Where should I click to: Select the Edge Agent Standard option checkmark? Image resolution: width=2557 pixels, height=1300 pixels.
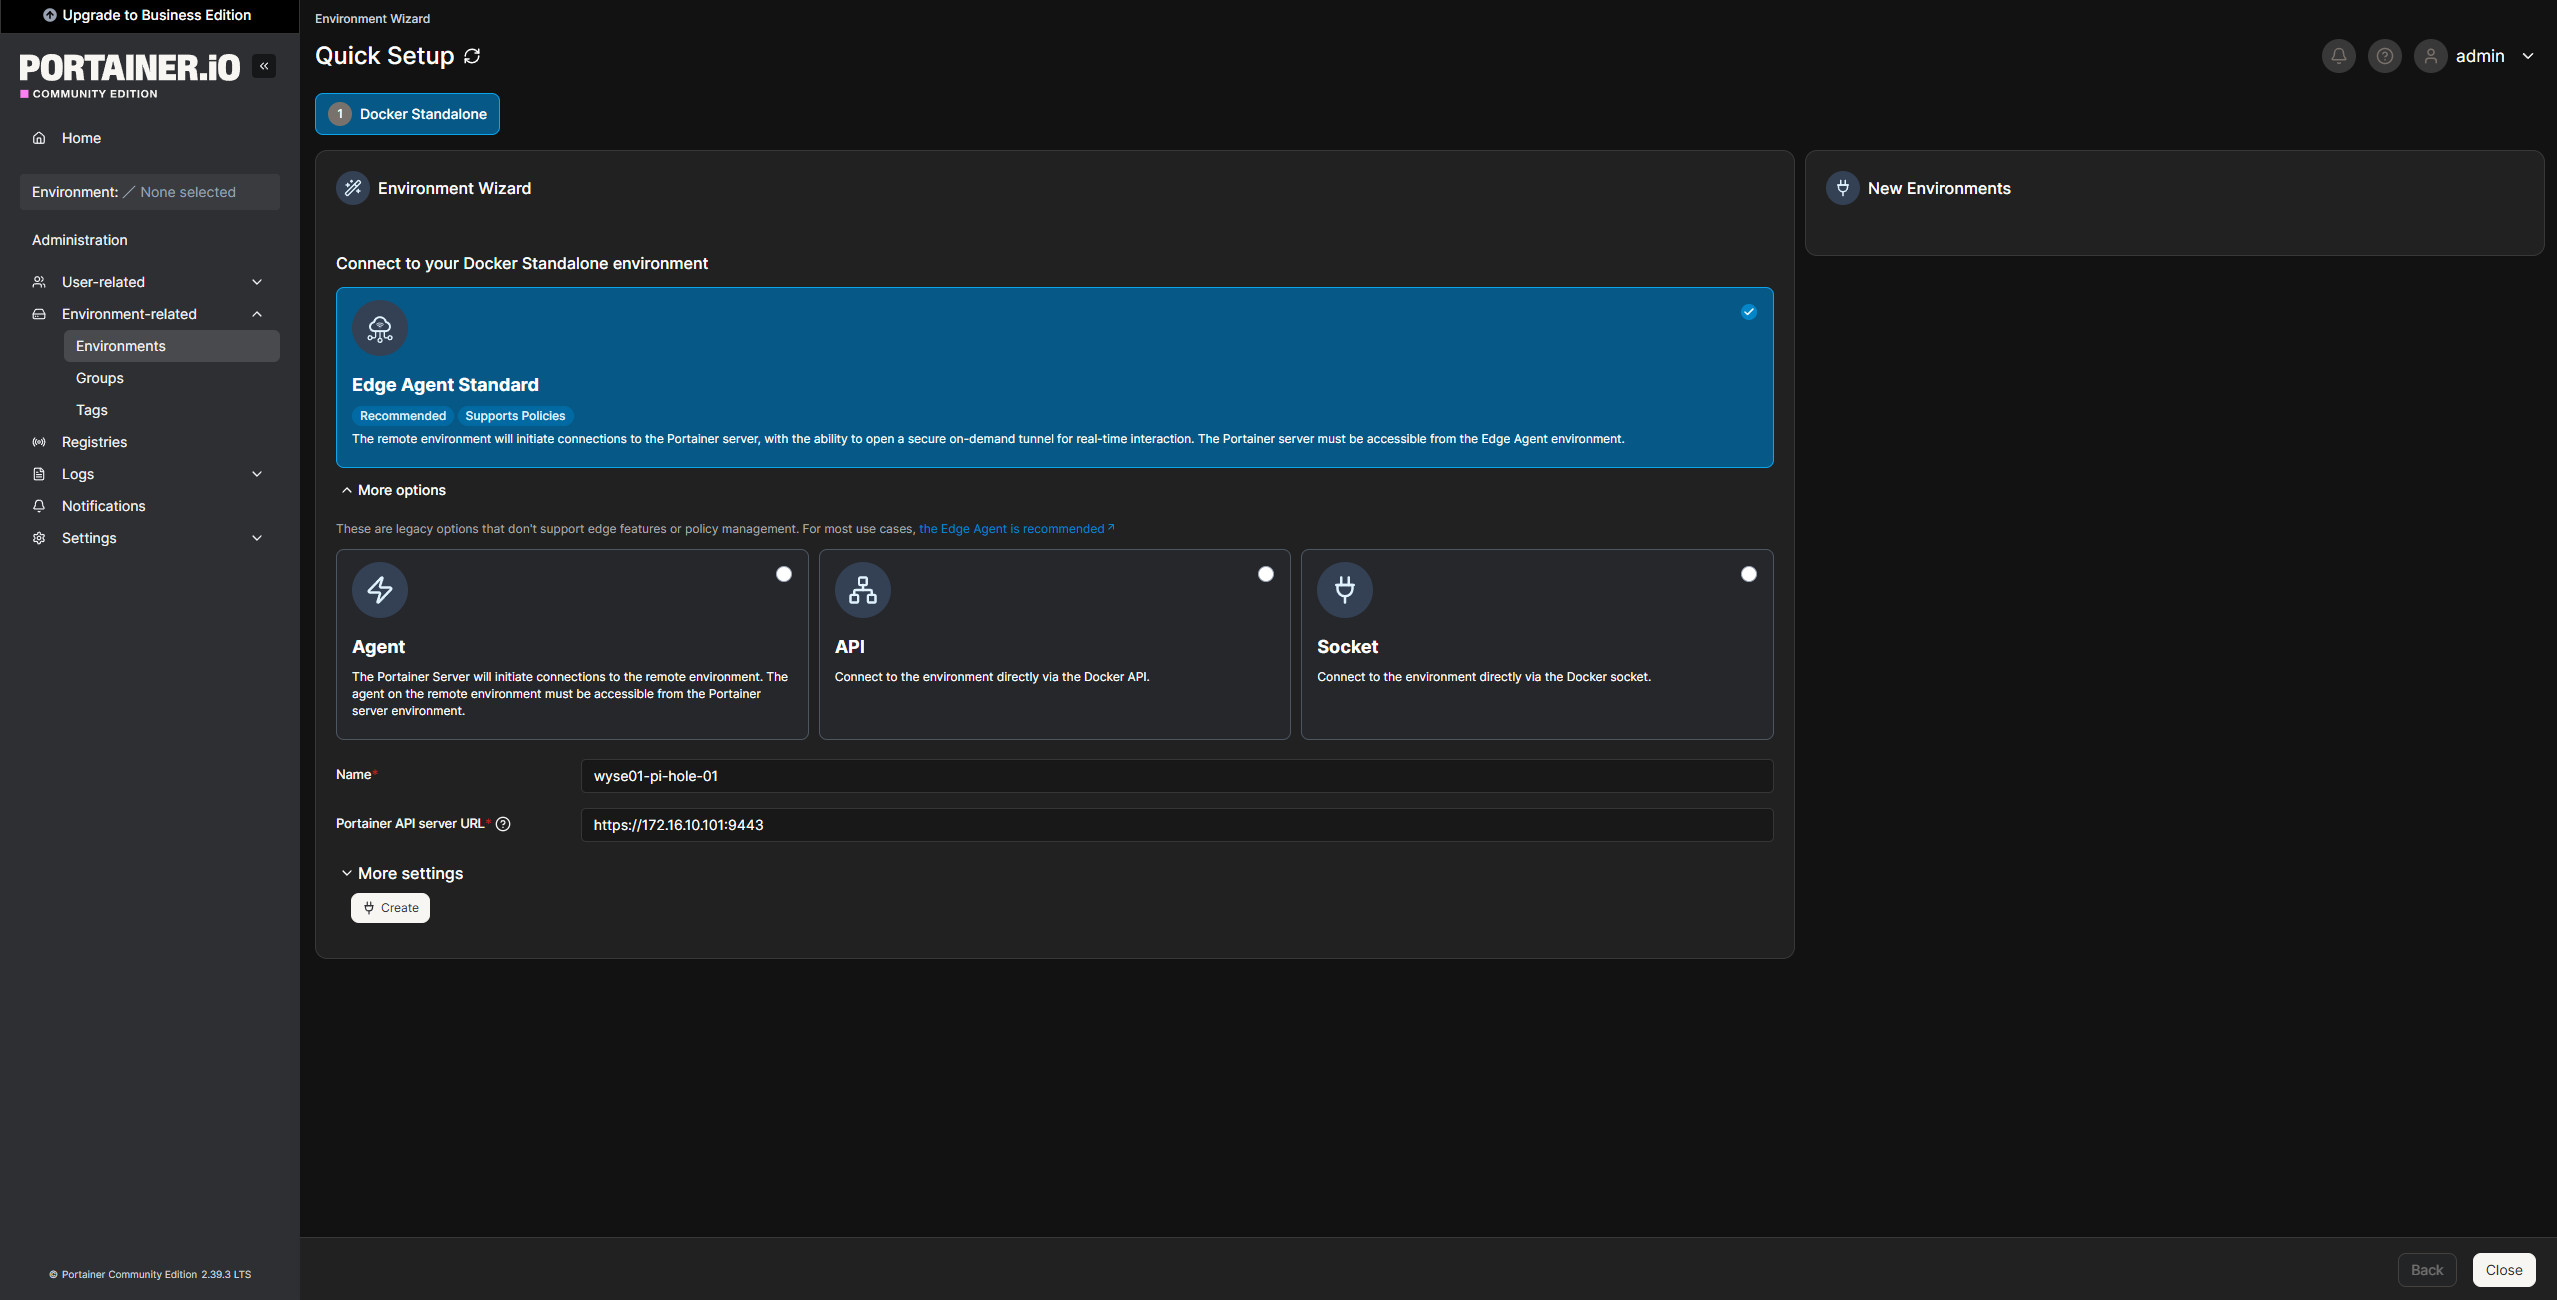tap(1748, 312)
